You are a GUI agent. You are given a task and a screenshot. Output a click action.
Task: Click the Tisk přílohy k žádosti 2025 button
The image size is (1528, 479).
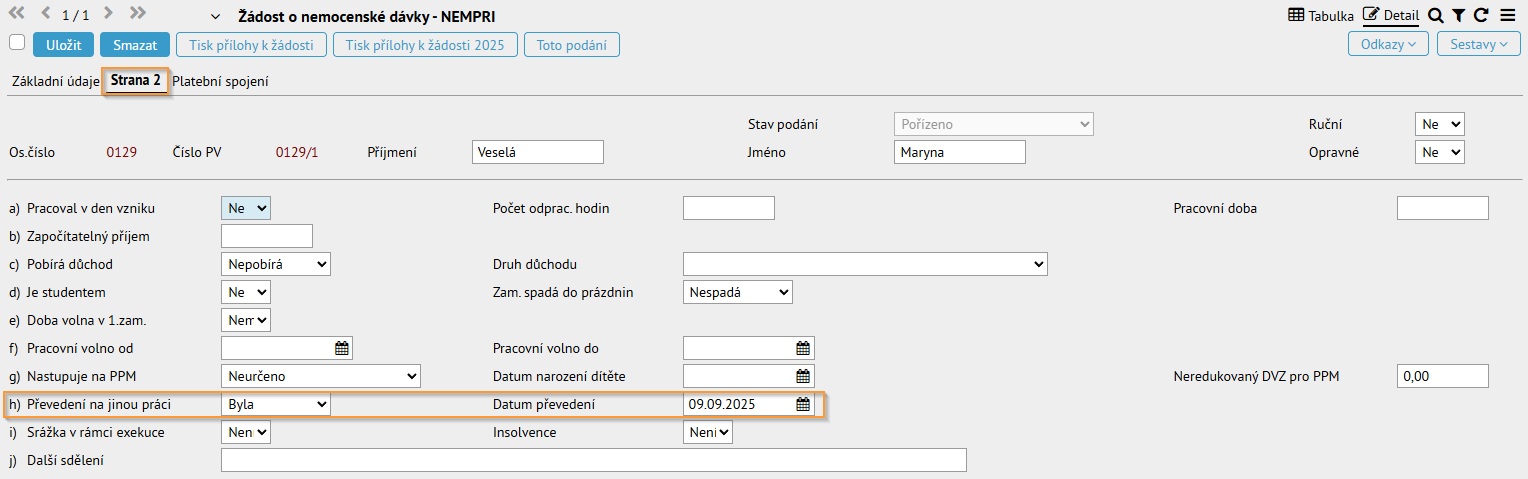tap(425, 45)
